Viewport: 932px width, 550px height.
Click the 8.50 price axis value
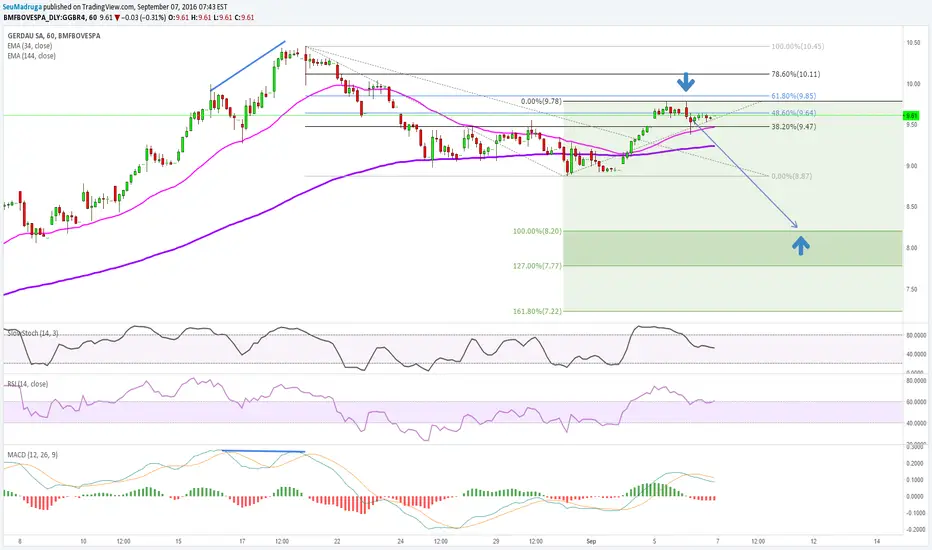(x=912, y=207)
